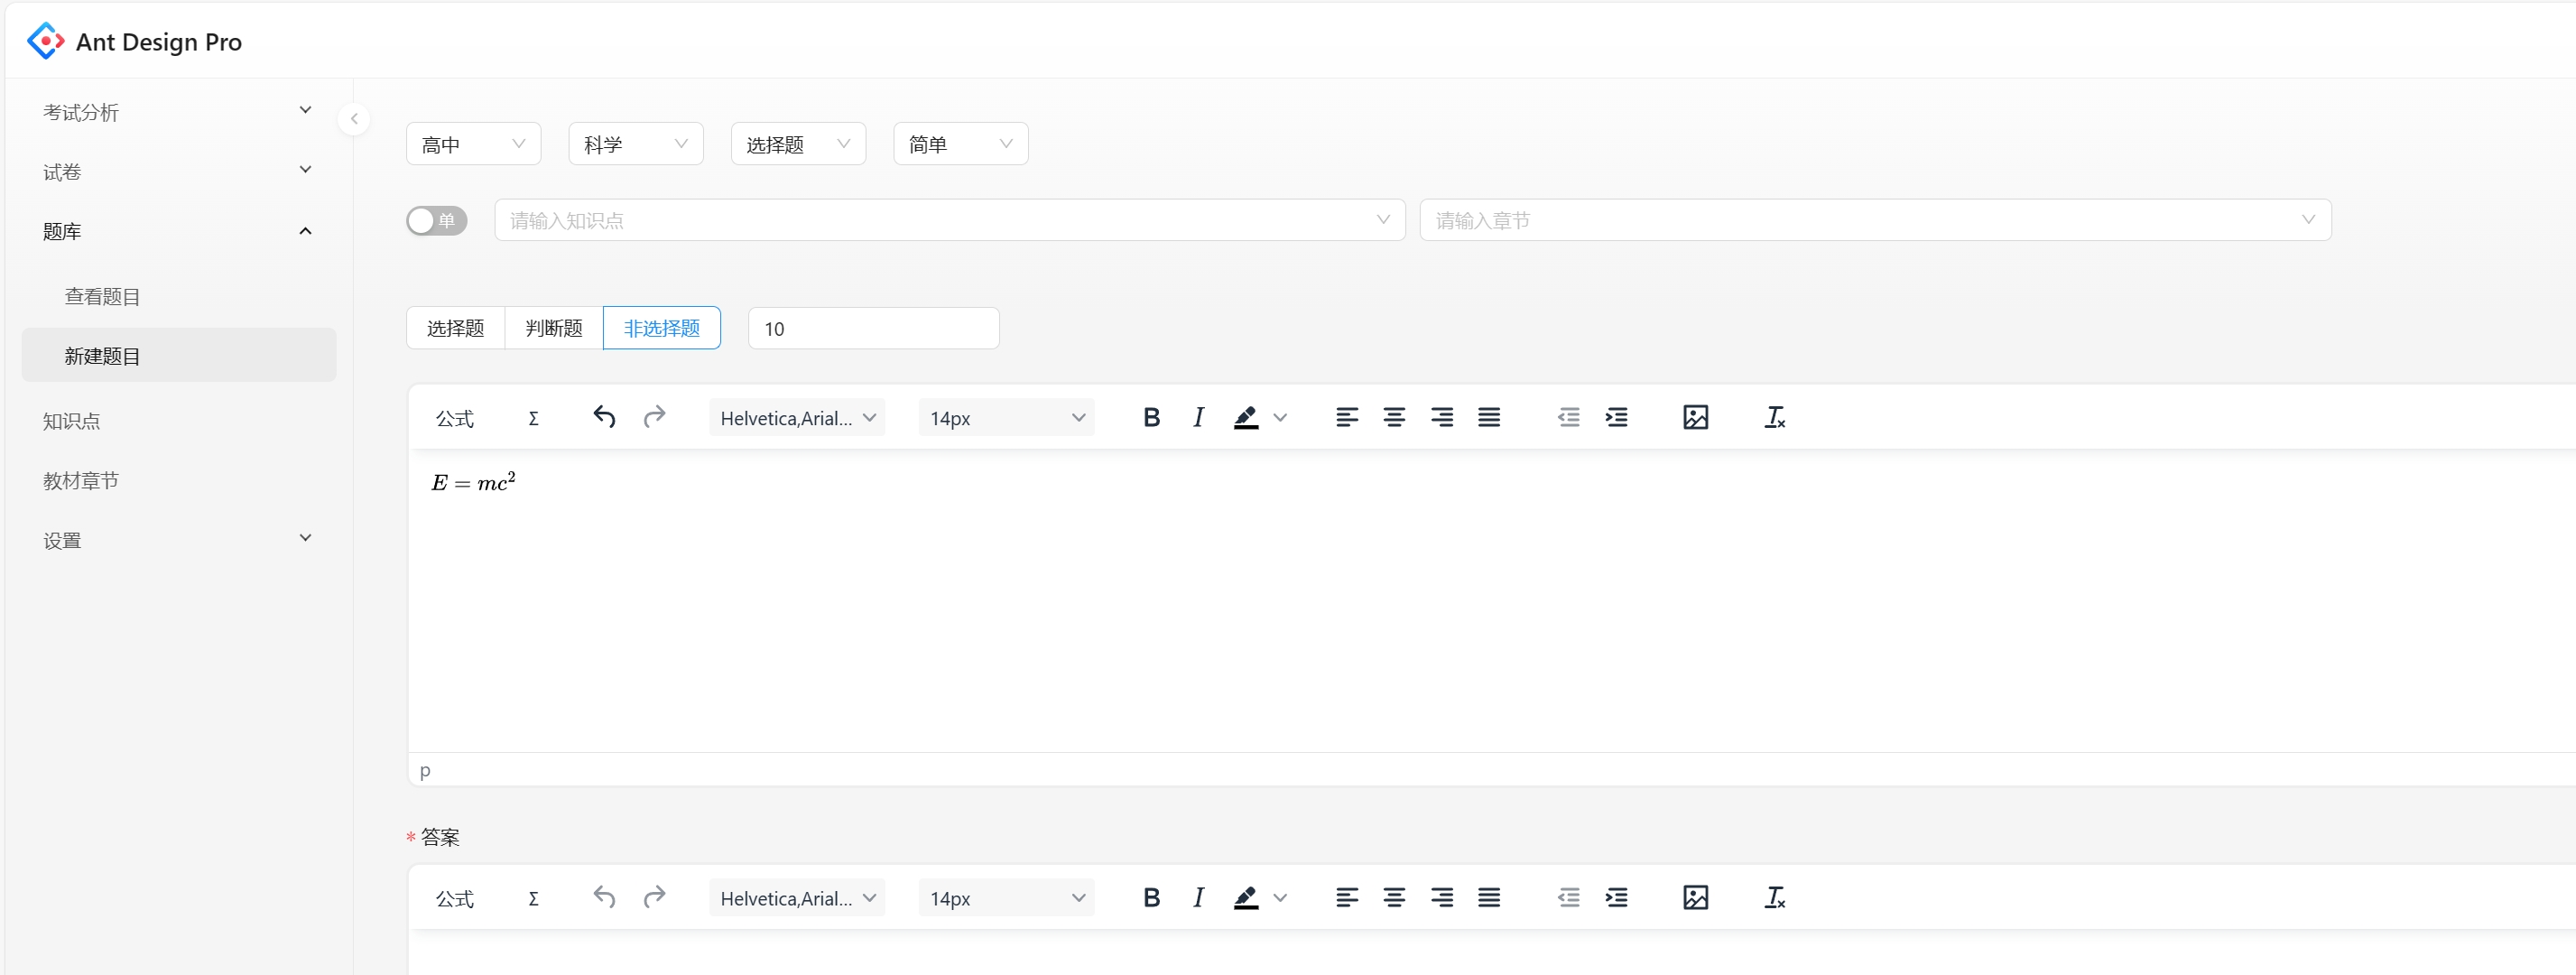Apply highlight color in the answer editor
Image resolution: width=2576 pixels, height=975 pixels.
[x=1246, y=897]
